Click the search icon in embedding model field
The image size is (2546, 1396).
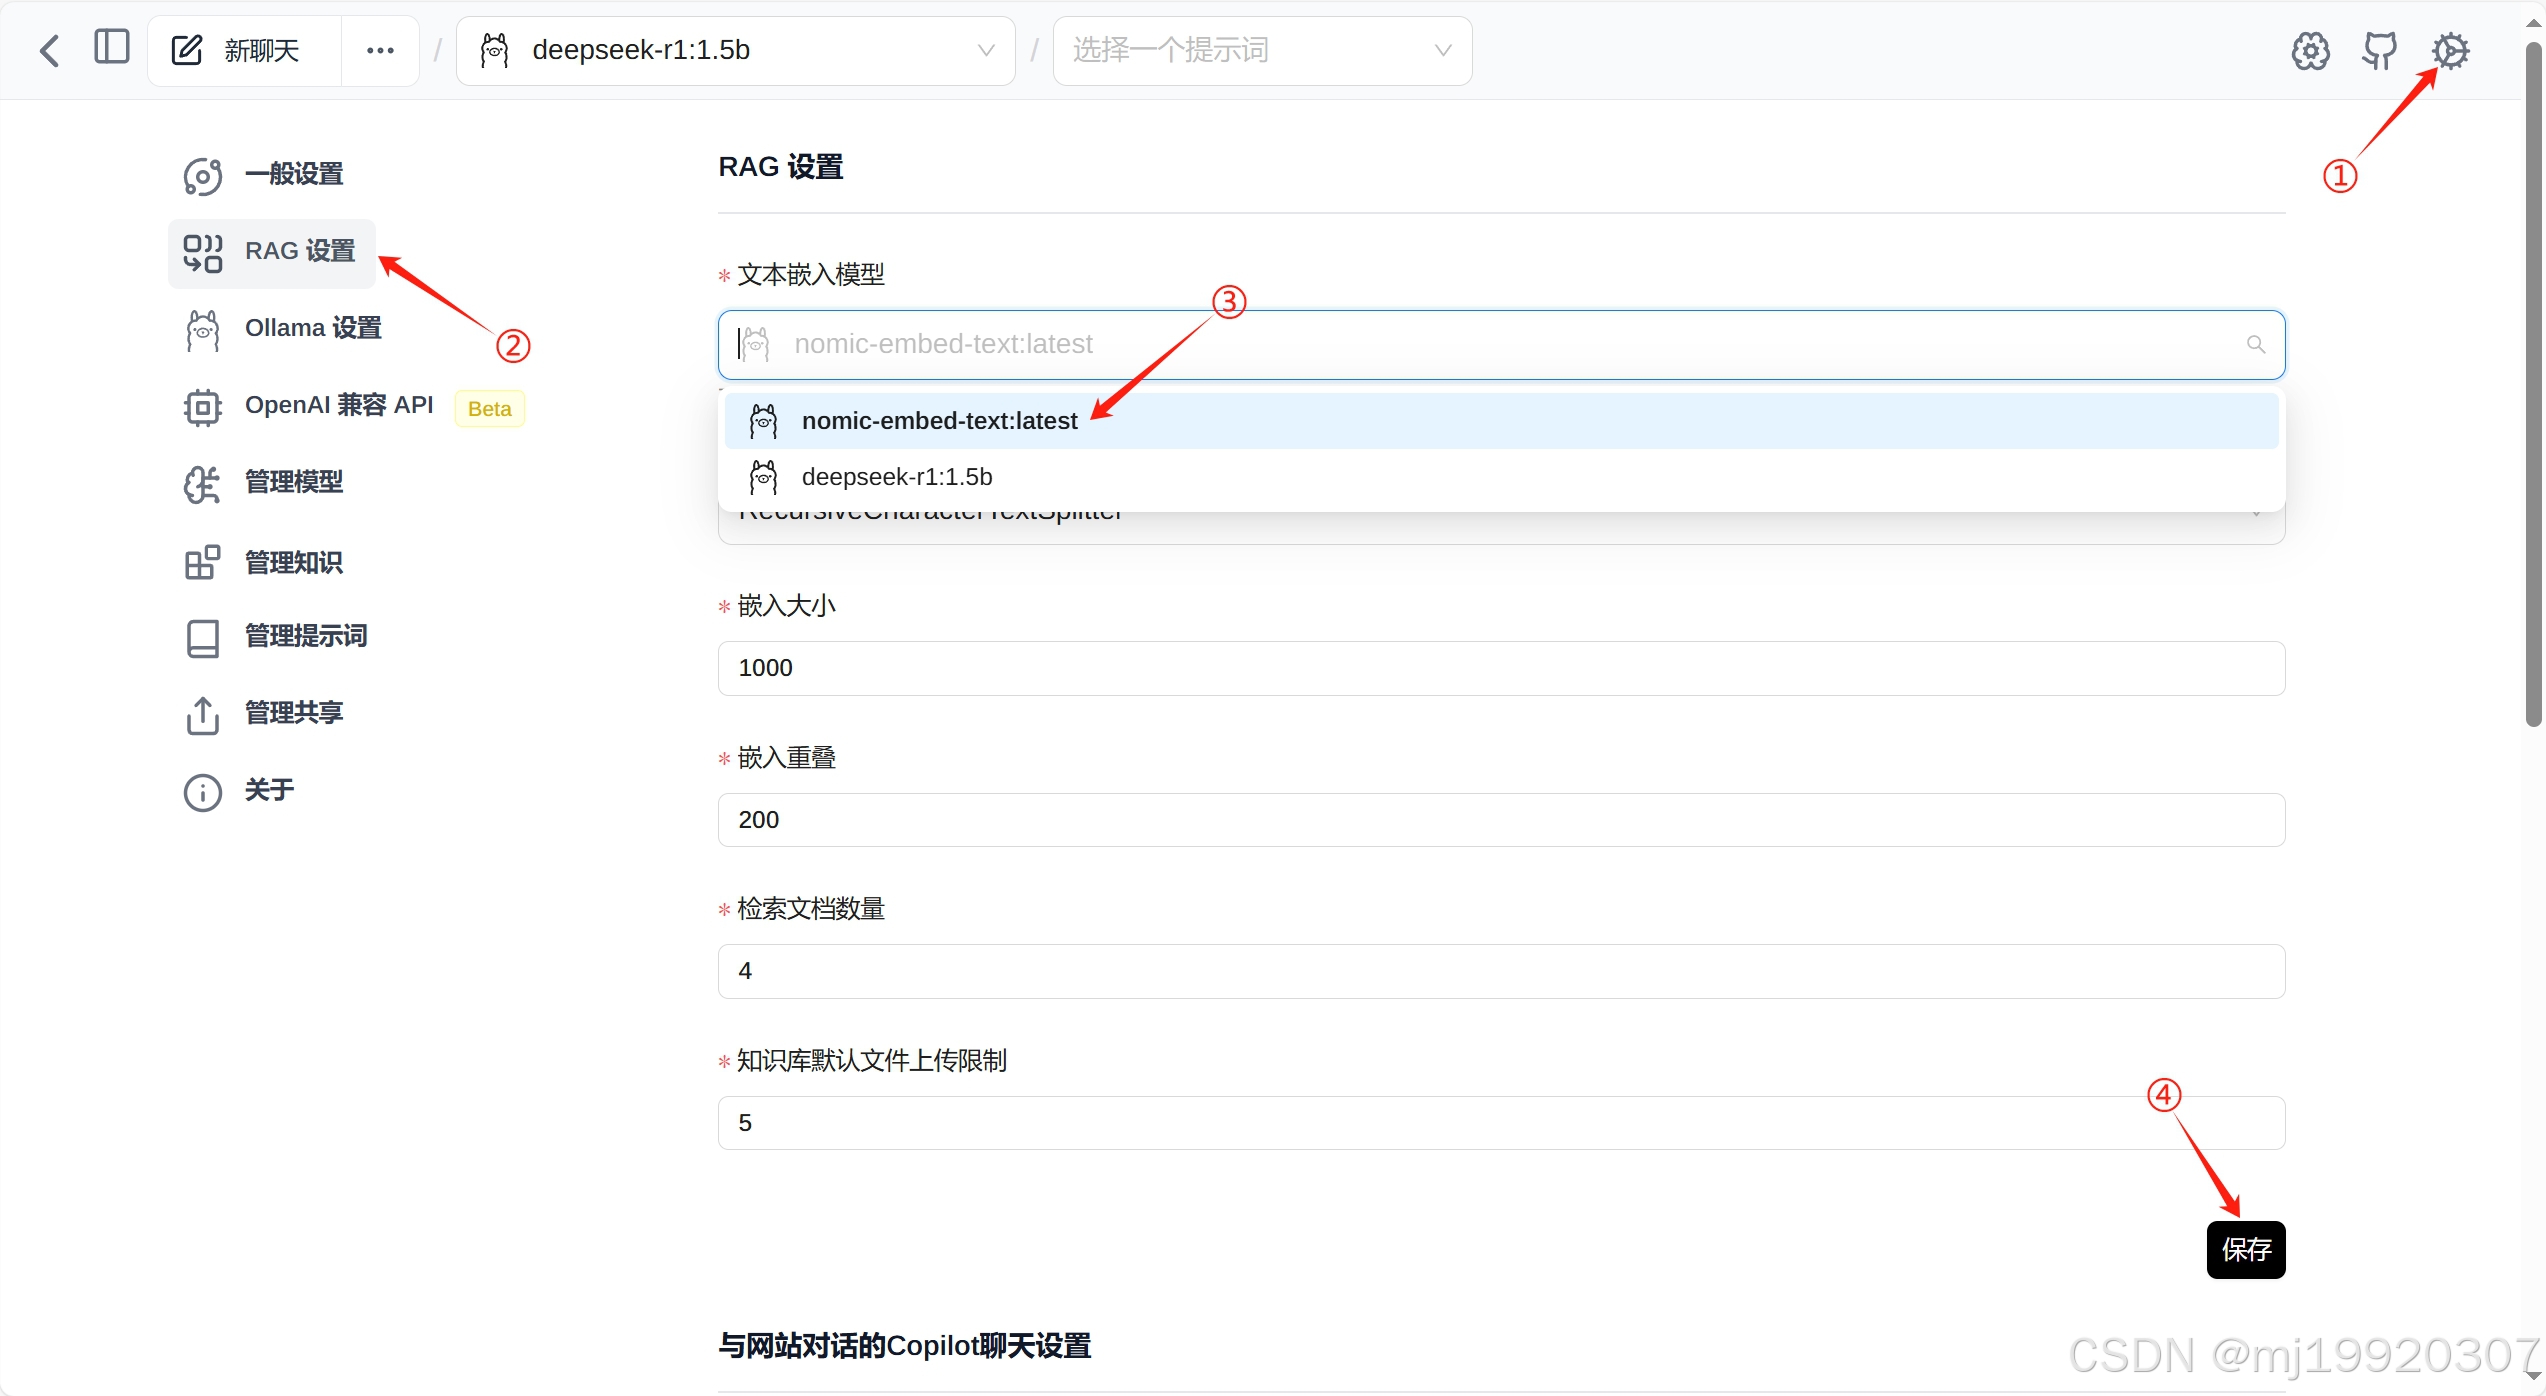pos(2256,345)
